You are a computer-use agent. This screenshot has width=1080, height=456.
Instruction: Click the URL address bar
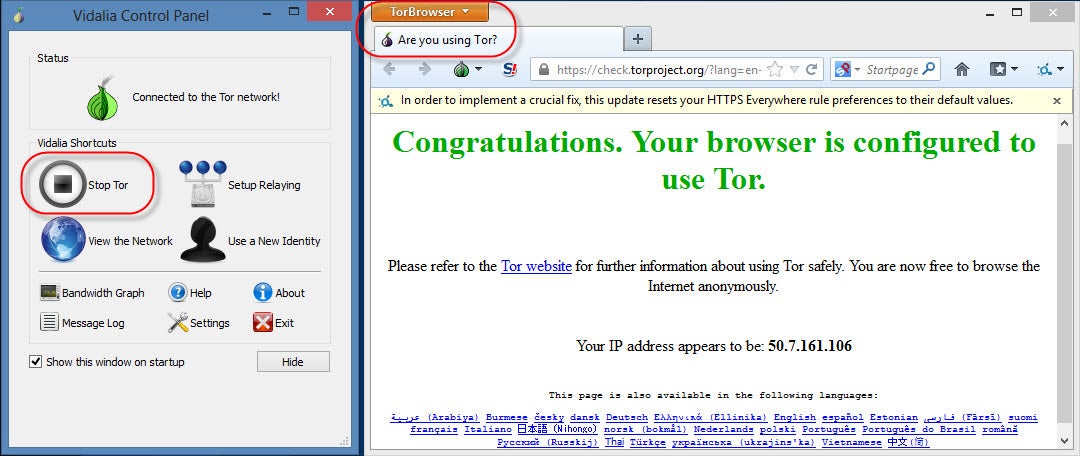tap(660, 70)
